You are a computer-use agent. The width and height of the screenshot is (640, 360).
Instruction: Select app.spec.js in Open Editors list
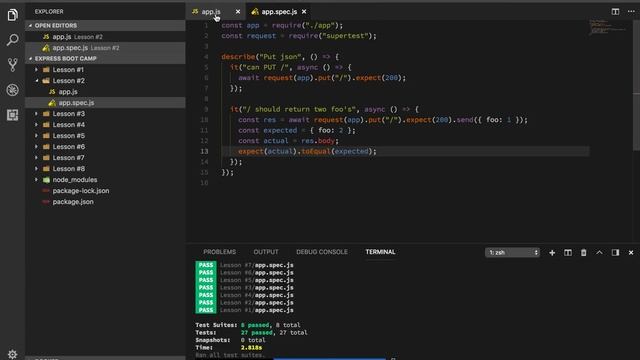(105, 47)
